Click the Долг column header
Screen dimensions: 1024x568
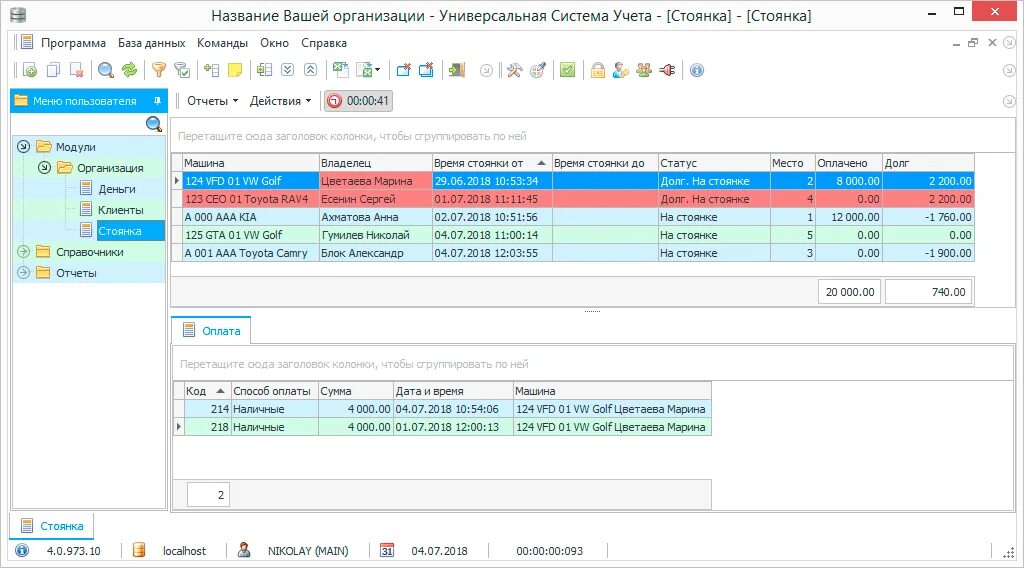(928, 163)
